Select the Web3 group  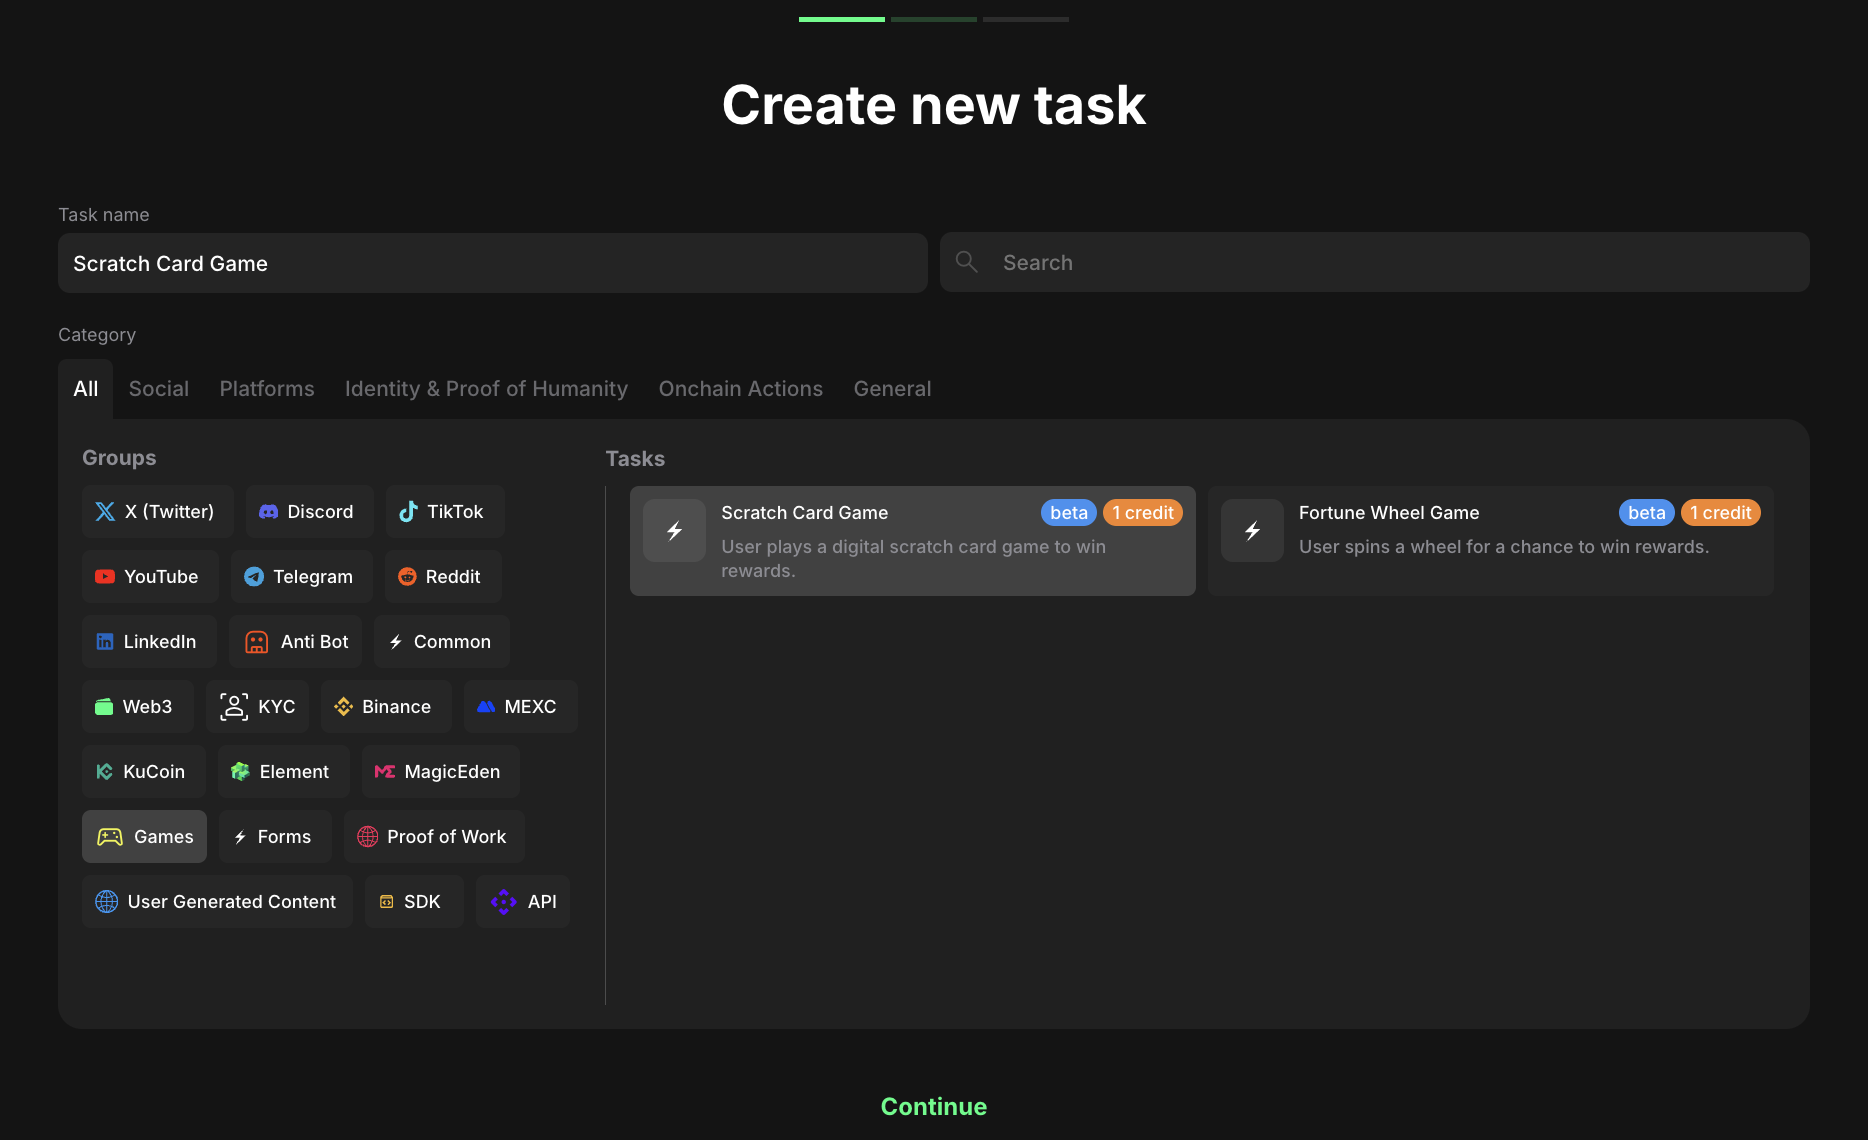(x=137, y=707)
